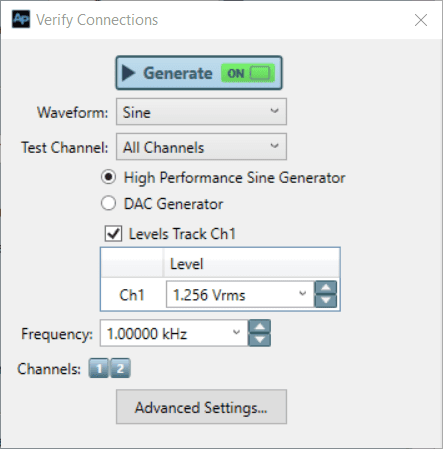
Task: Click the AP application logo icon
Action: 21,19
